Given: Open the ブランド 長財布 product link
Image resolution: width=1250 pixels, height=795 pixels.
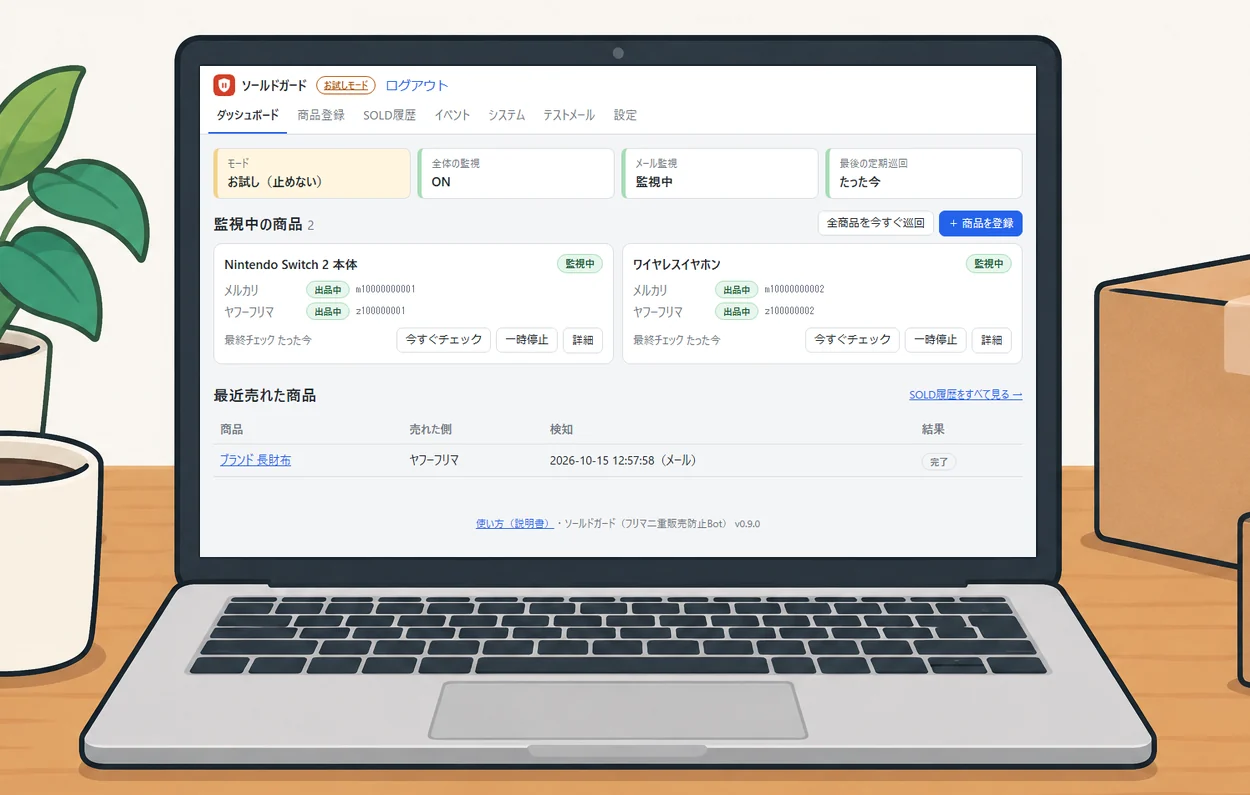Looking at the screenshot, I should 256,461.
